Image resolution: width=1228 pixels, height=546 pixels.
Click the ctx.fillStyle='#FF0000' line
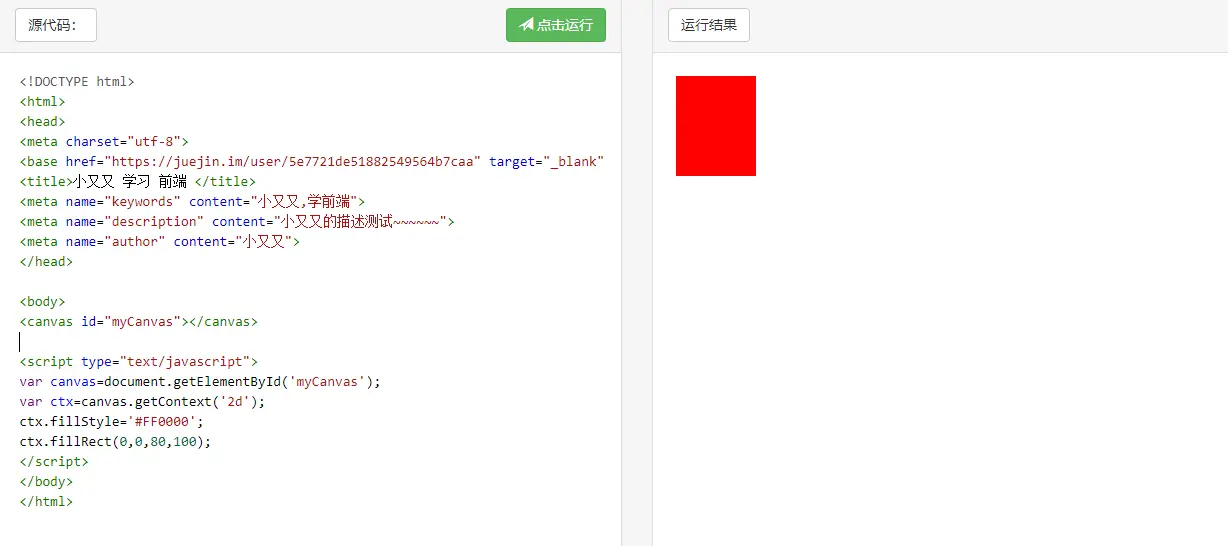[x=112, y=422]
